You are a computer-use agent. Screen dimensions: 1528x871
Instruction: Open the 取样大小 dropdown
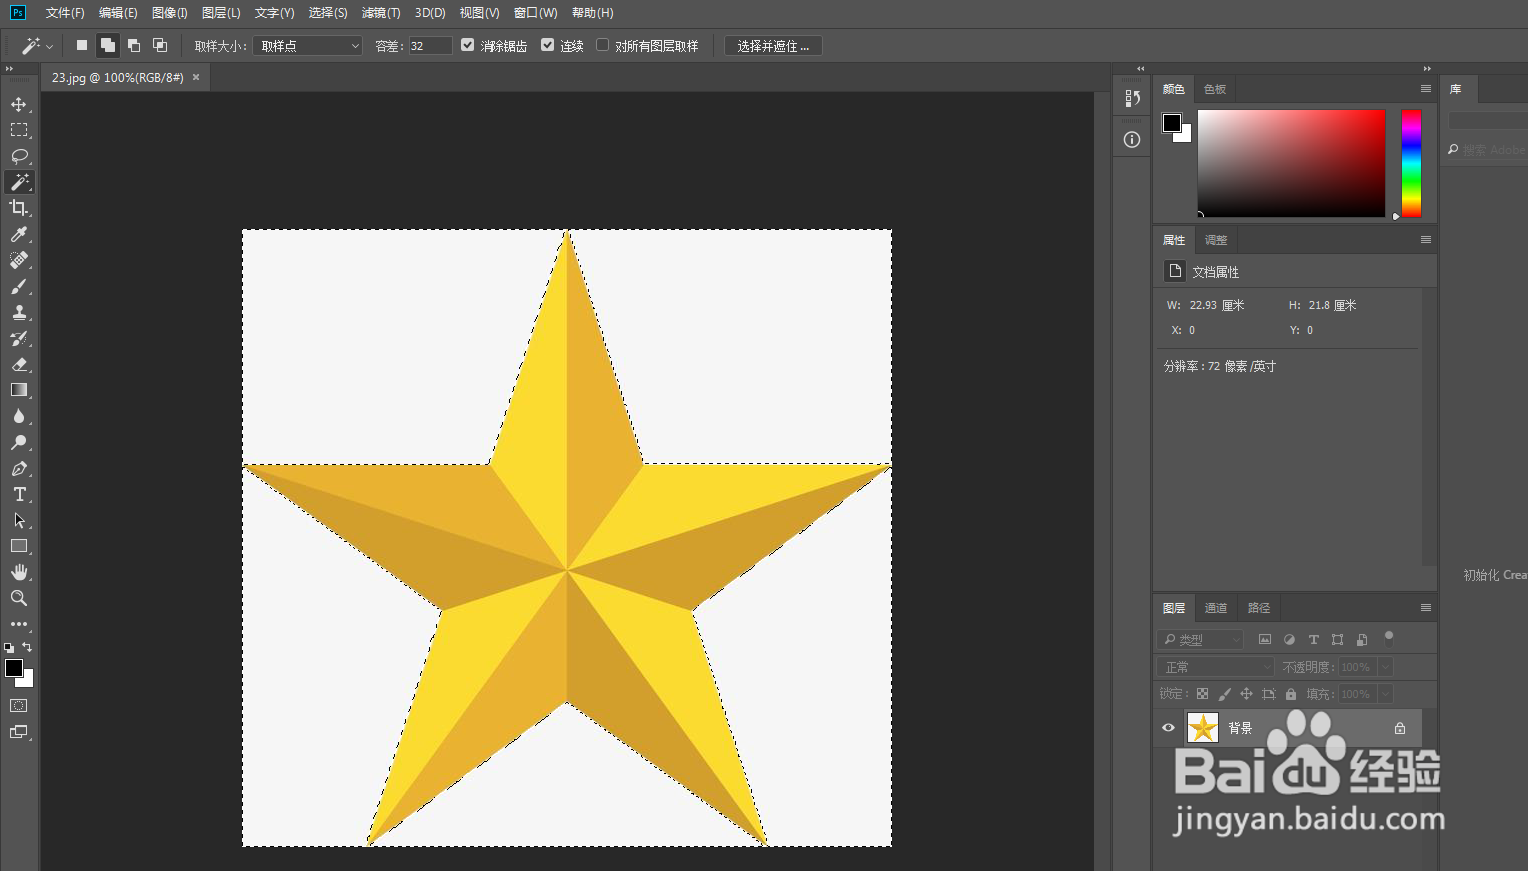pos(307,46)
